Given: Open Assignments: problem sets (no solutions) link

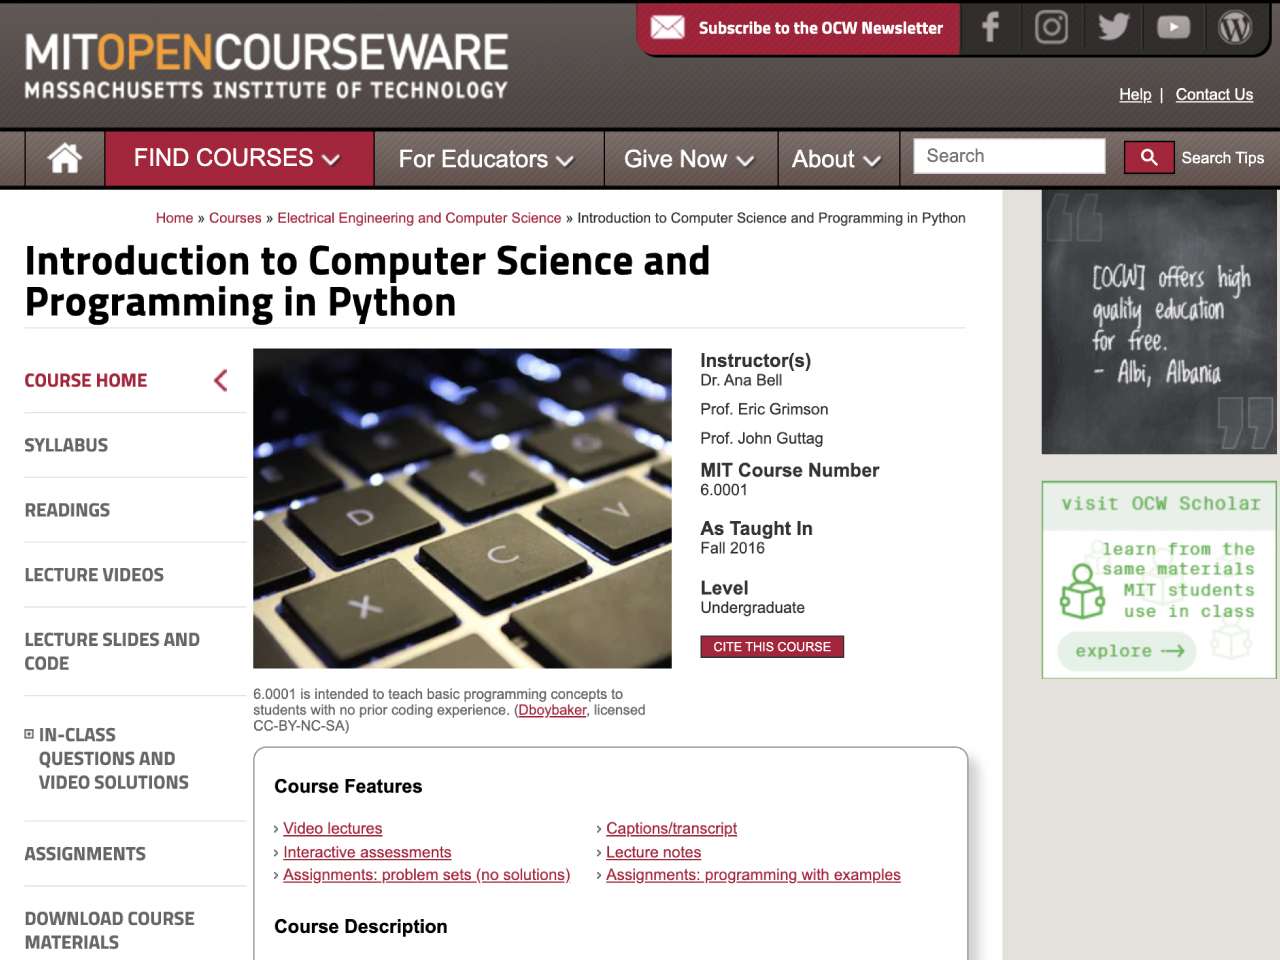Looking at the screenshot, I should pyautogui.click(x=426, y=875).
